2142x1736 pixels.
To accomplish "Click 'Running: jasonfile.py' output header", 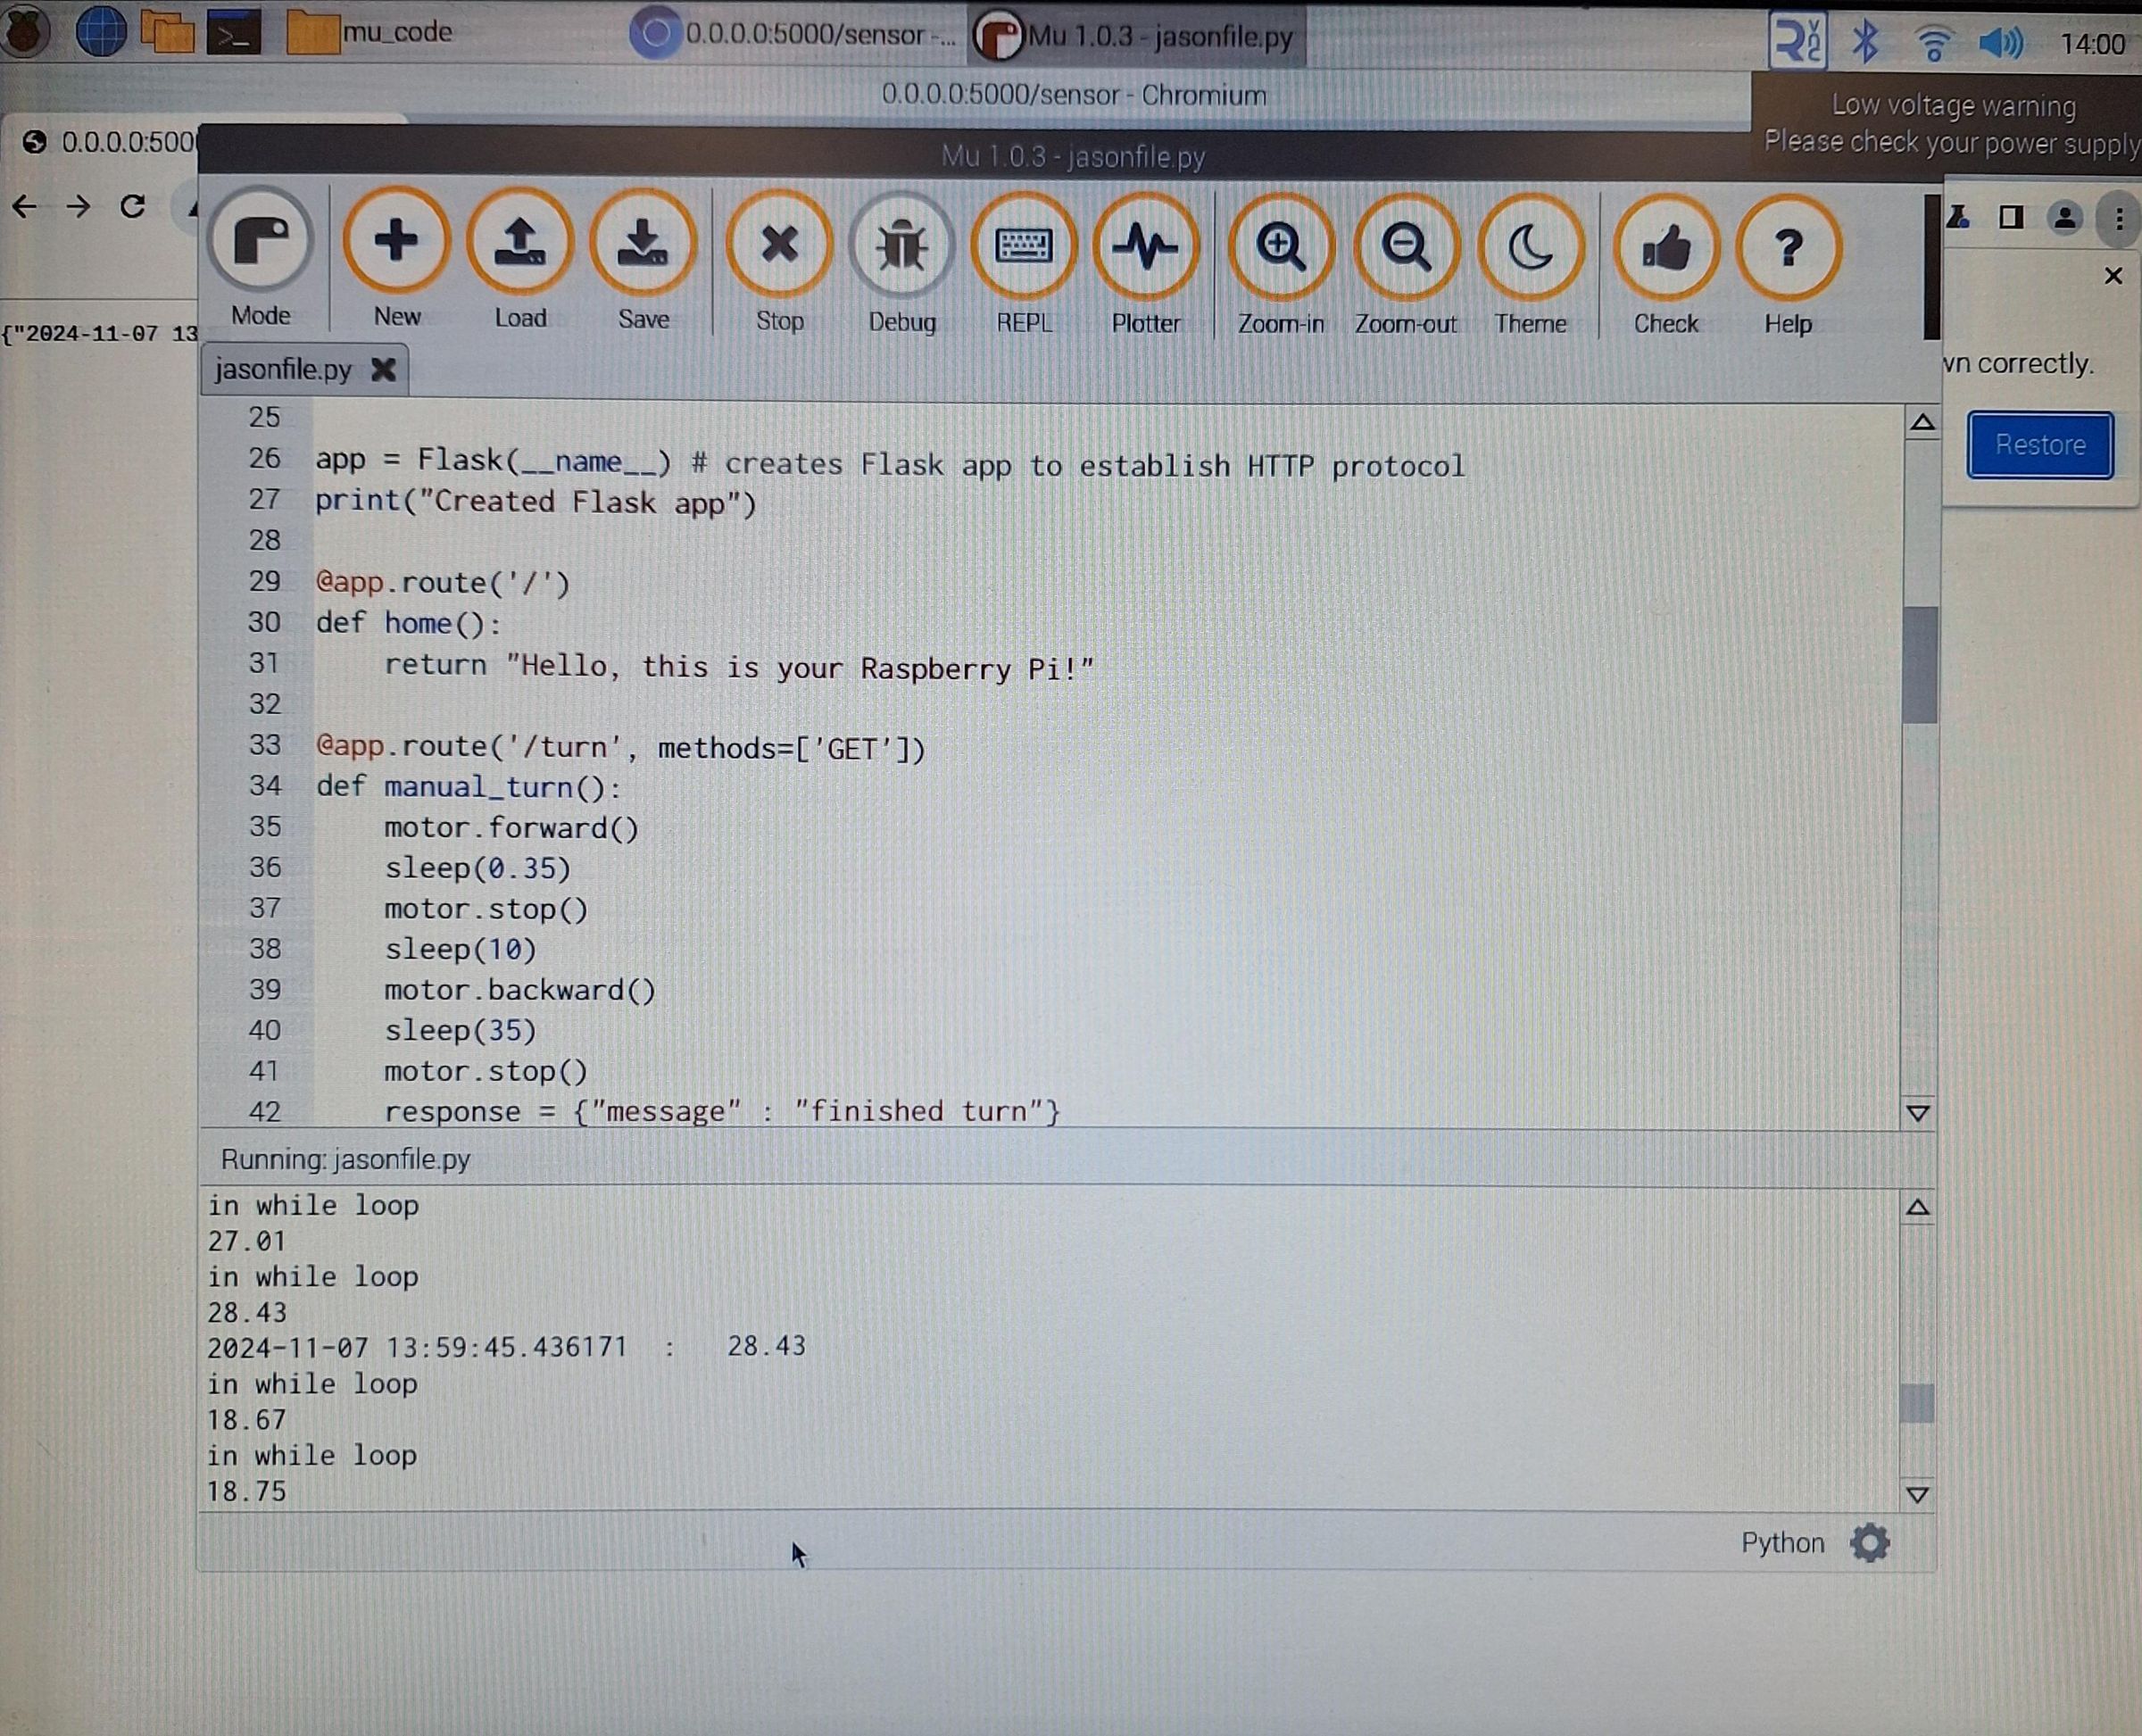I will pyautogui.click(x=345, y=1159).
